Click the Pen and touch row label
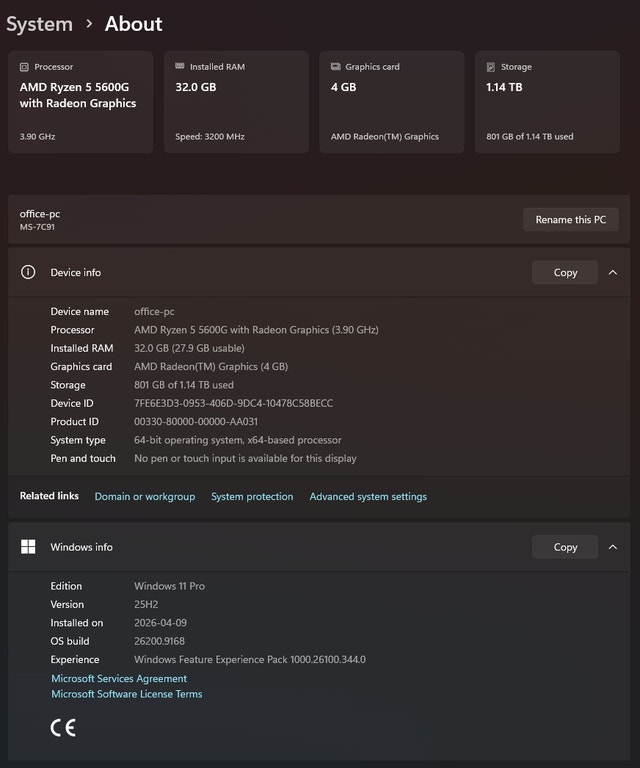This screenshot has width=640, height=768. pos(83,458)
